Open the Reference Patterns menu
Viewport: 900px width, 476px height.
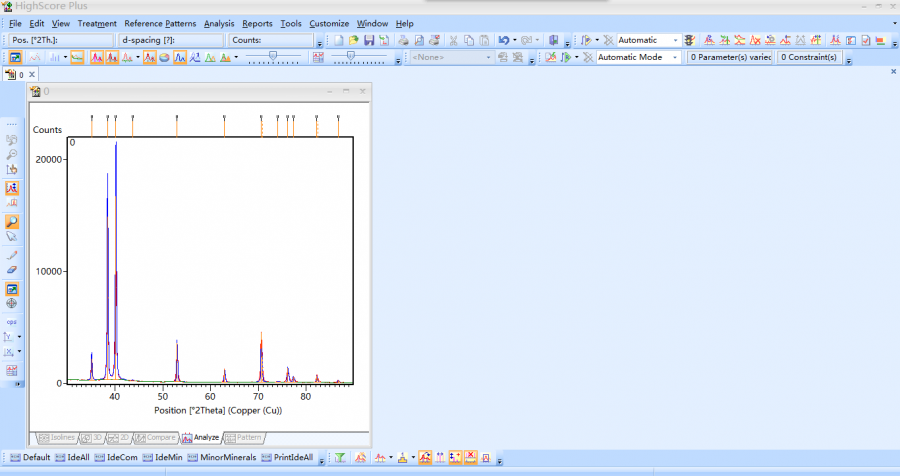tap(160, 23)
